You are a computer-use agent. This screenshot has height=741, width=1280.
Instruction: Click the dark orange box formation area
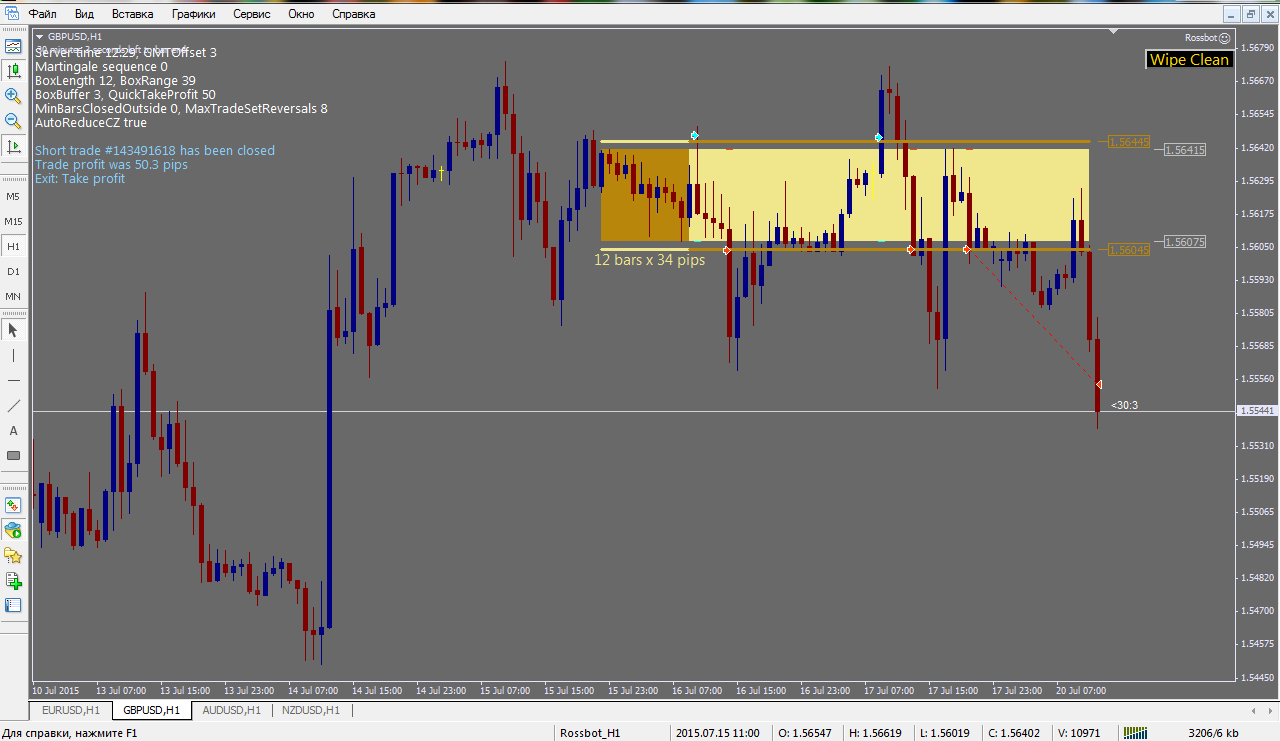tap(645, 195)
